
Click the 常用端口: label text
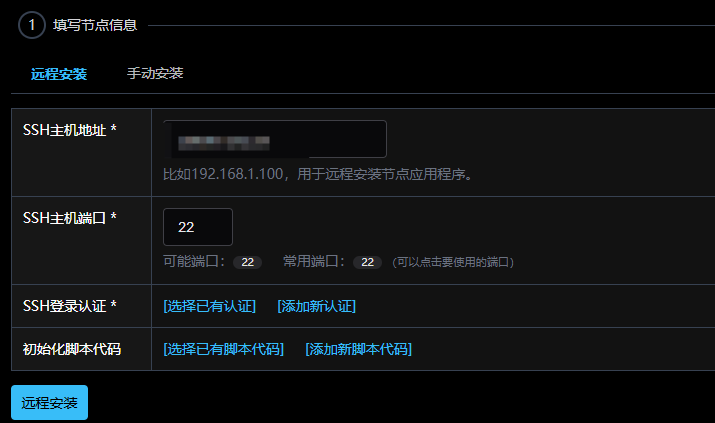click(314, 262)
